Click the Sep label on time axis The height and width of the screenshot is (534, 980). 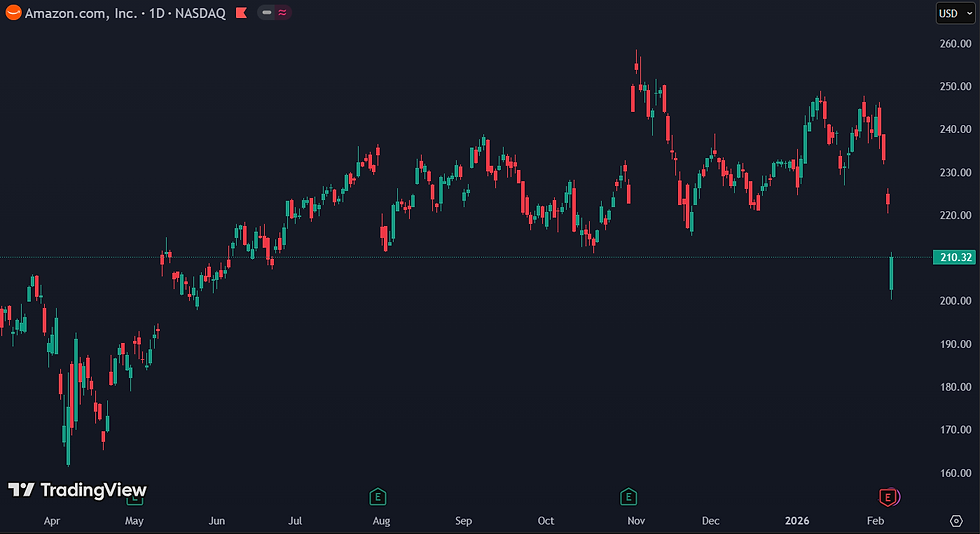(x=464, y=521)
